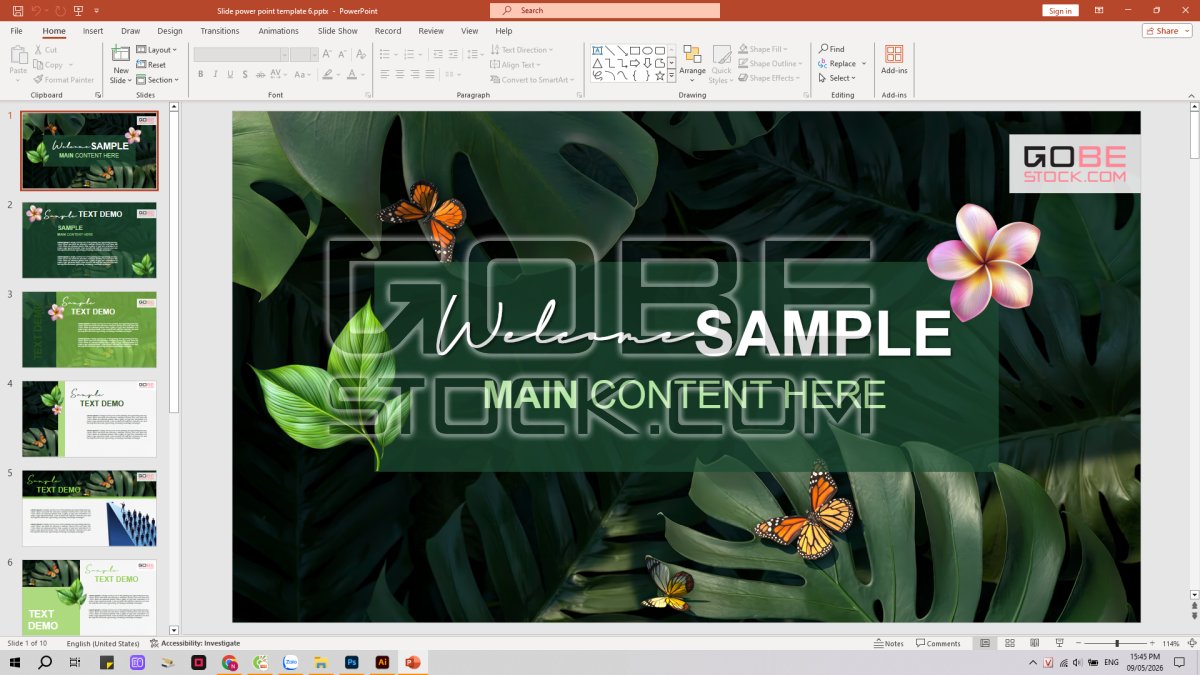Toggle the Comments pane
Image resolution: width=1200 pixels, height=675 pixels.
click(x=938, y=643)
